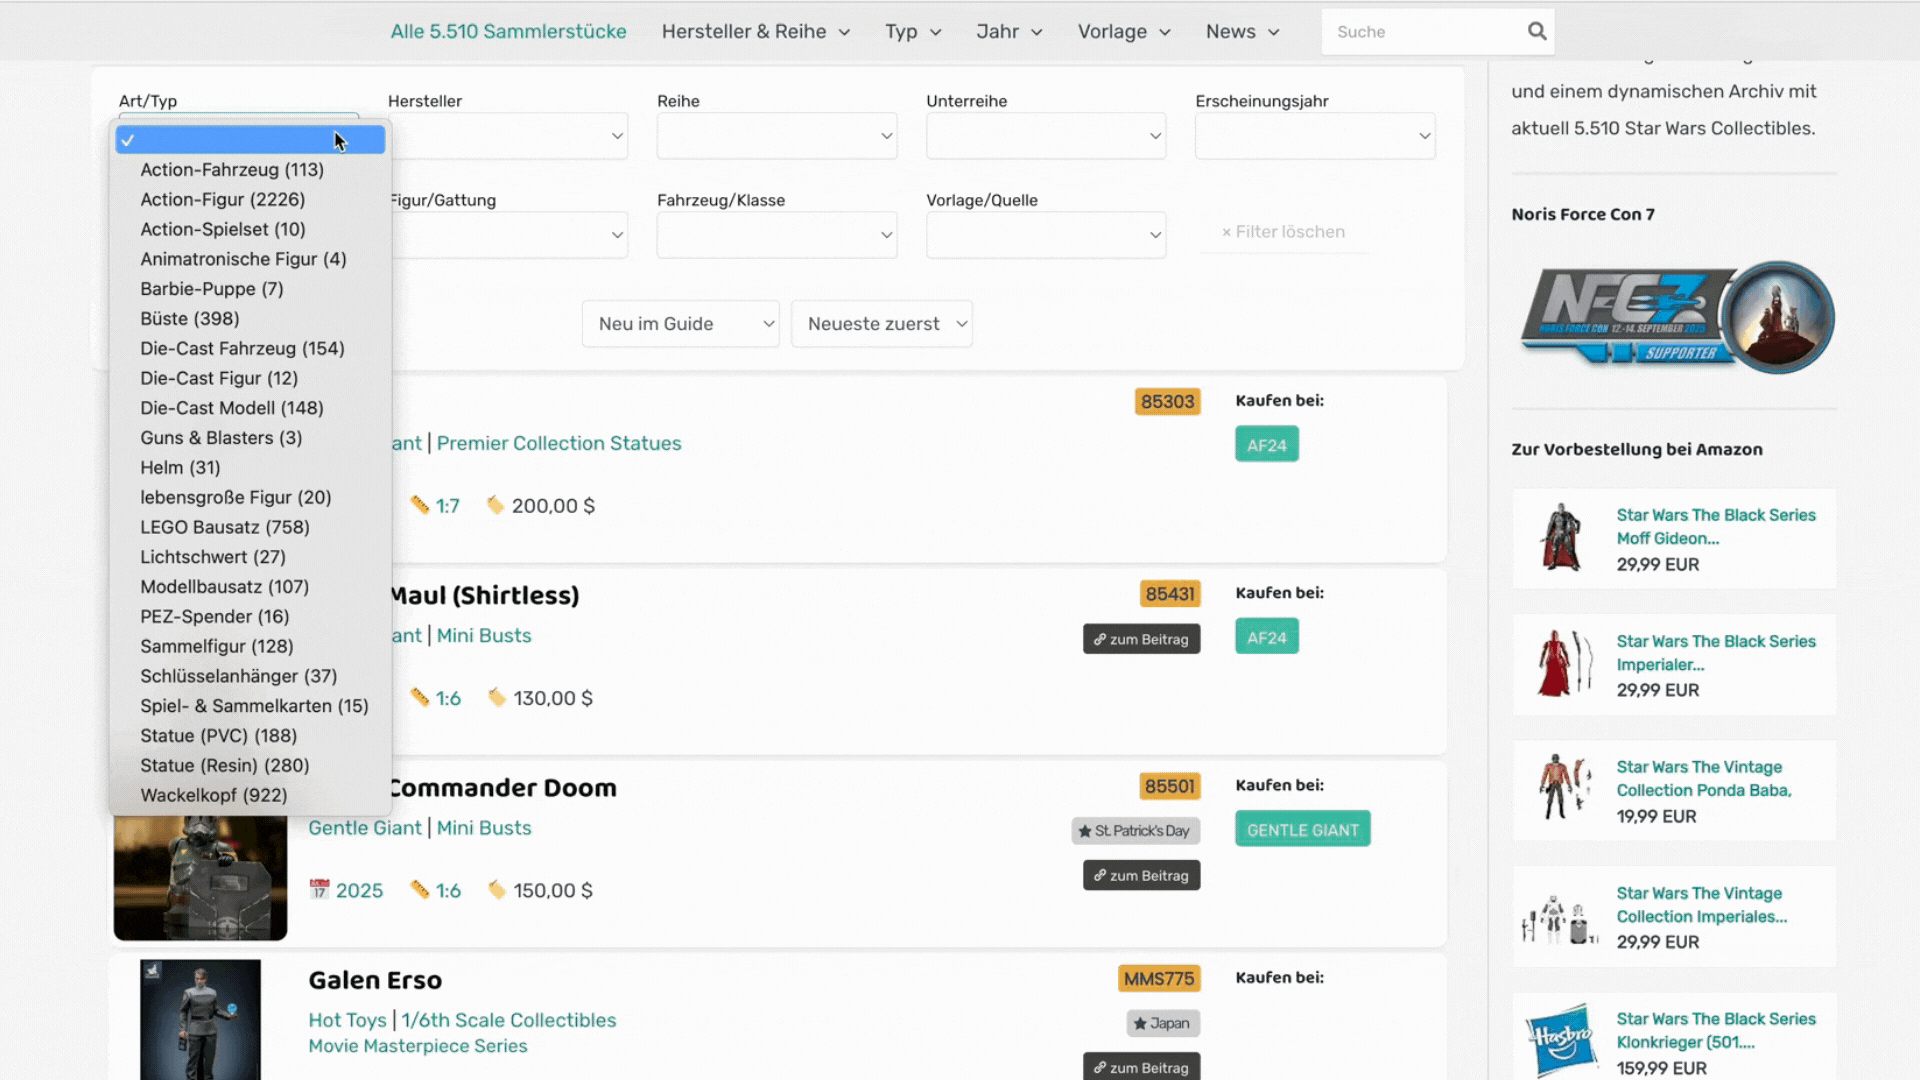The width and height of the screenshot is (1920, 1080).
Task: Click the Hasbro logo thumbnail
Action: 1562,1039
